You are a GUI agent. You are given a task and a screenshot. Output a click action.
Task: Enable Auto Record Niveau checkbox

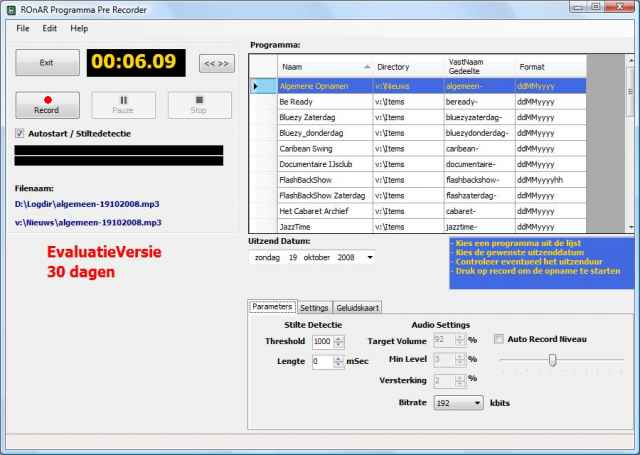[499, 339]
